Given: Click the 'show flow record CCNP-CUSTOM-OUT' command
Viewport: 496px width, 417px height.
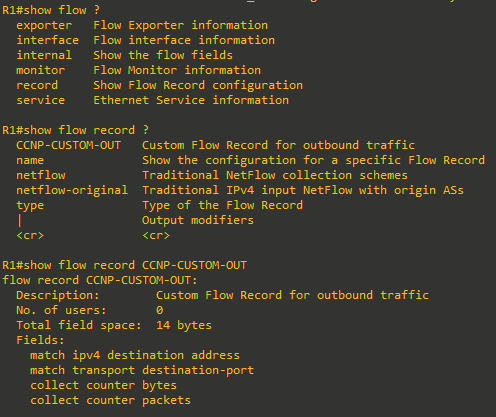Looking at the screenshot, I should pyautogui.click(x=125, y=265).
